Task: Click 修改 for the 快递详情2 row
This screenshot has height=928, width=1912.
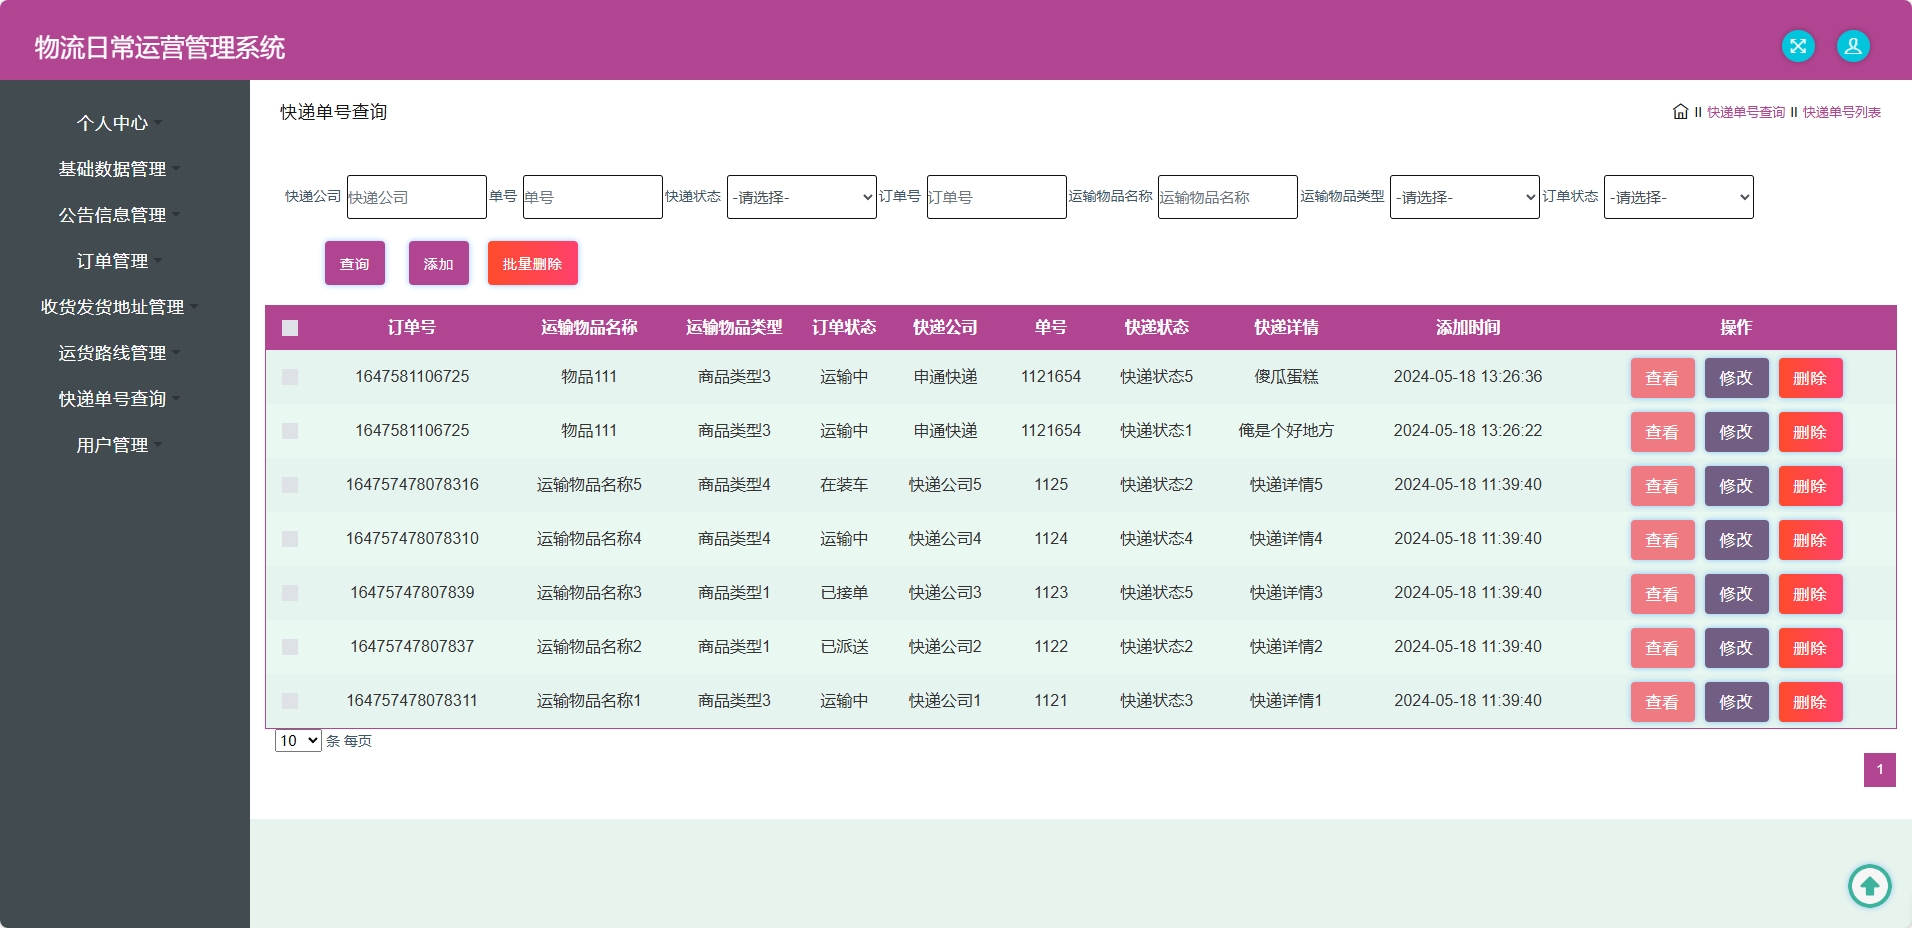Action: pos(1736,648)
